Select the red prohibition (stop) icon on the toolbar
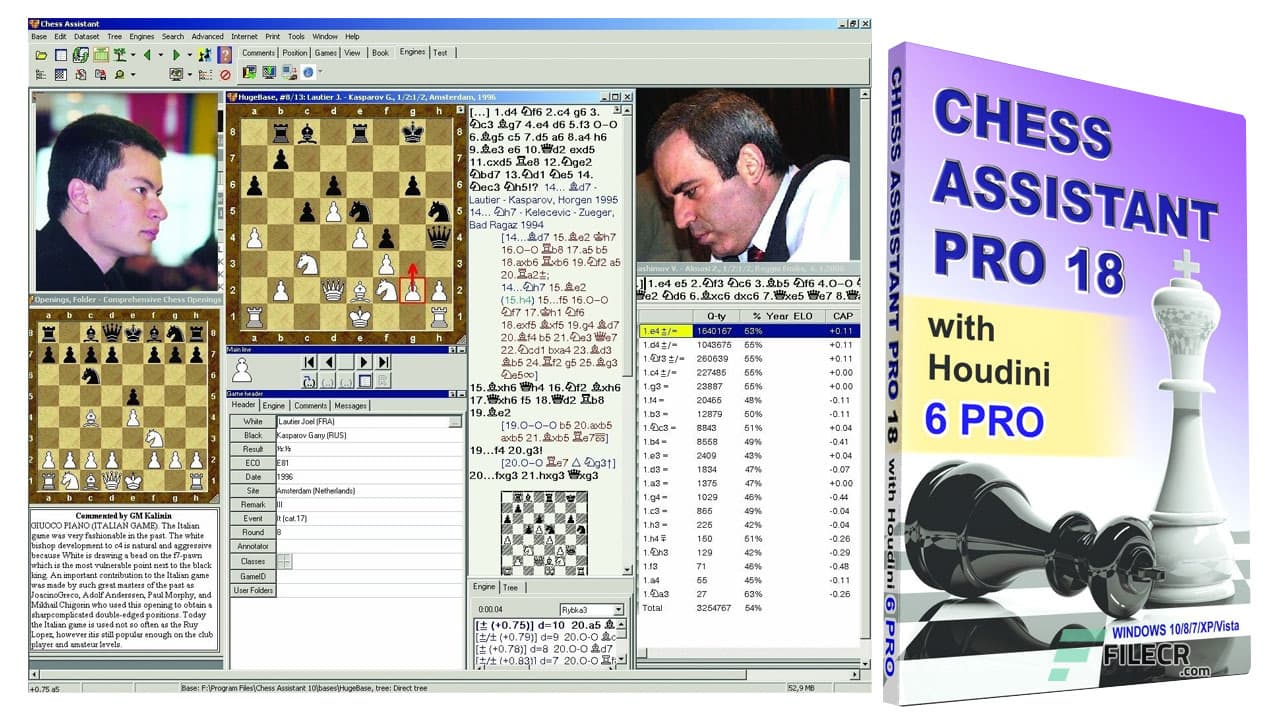 pos(224,72)
